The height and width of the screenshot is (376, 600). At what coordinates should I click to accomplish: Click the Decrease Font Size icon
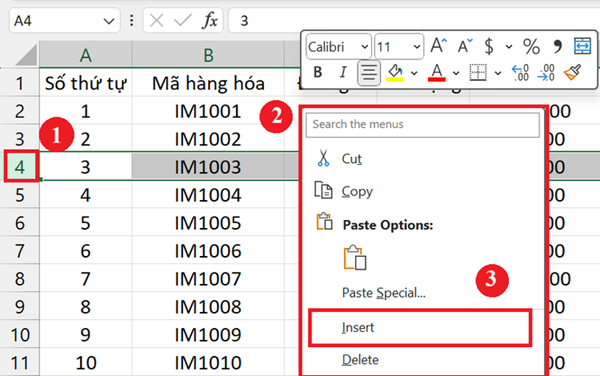click(x=465, y=46)
